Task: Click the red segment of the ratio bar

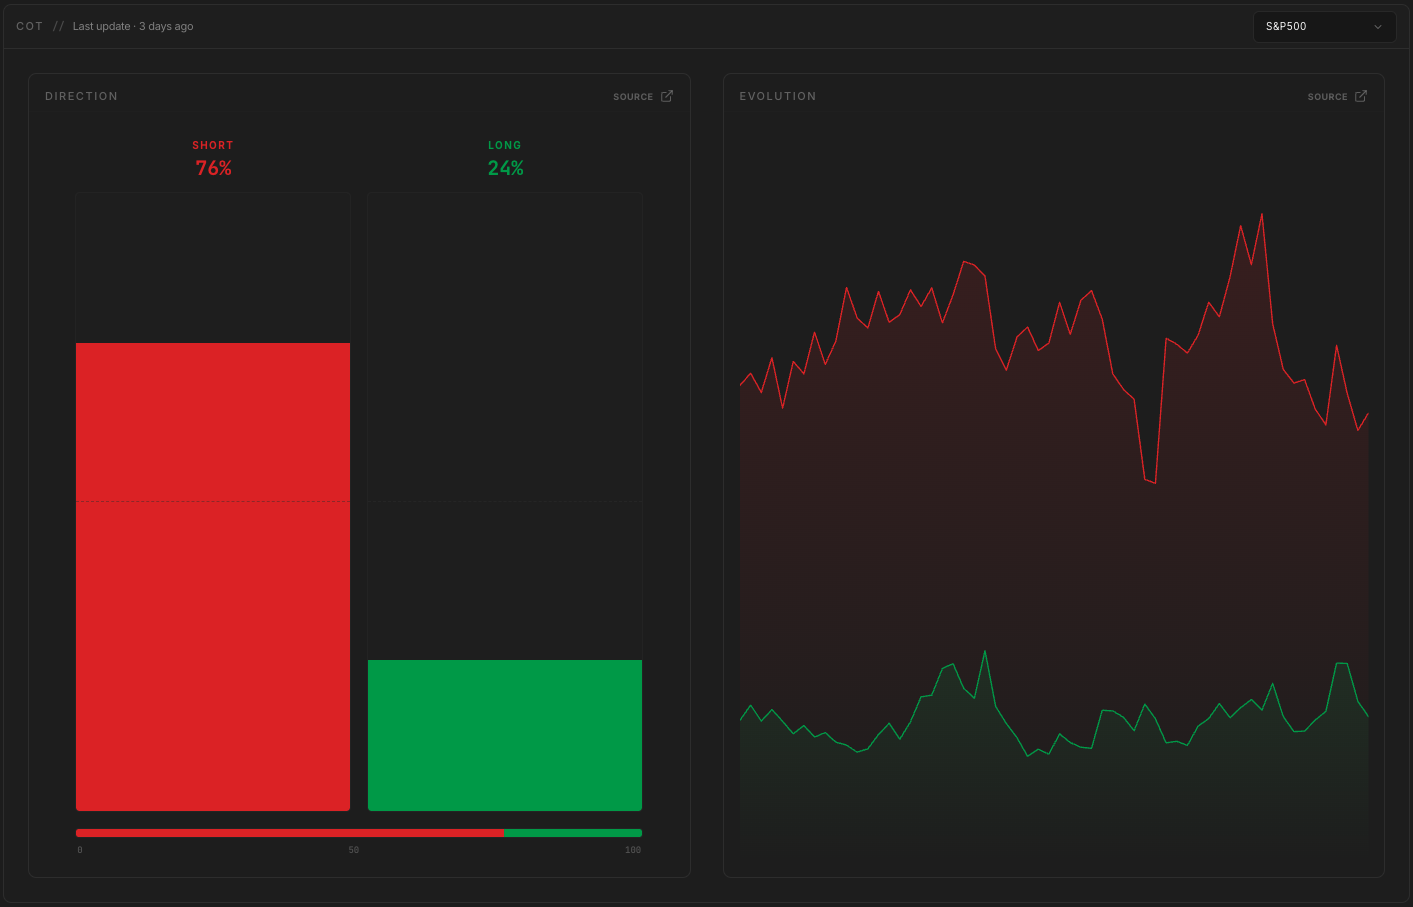Action: click(x=290, y=833)
